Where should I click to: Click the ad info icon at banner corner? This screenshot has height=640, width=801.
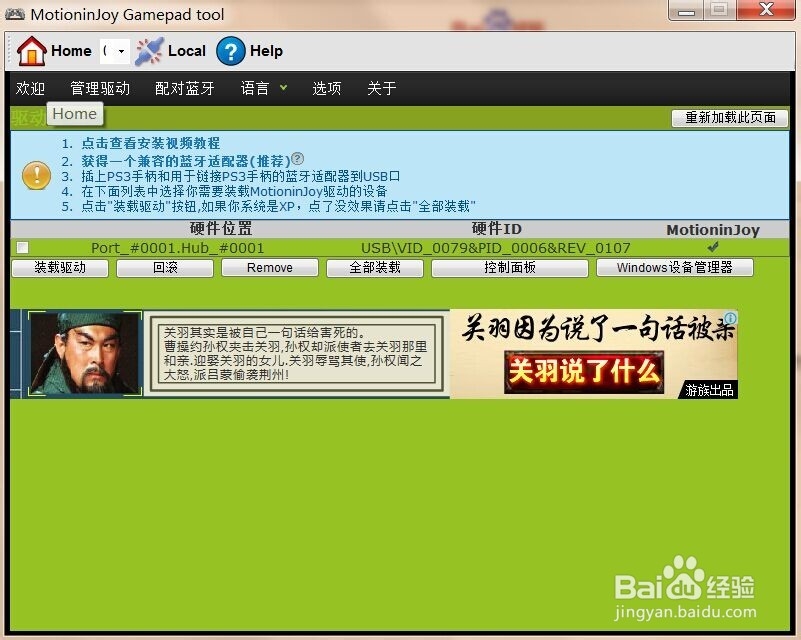[731, 317]
